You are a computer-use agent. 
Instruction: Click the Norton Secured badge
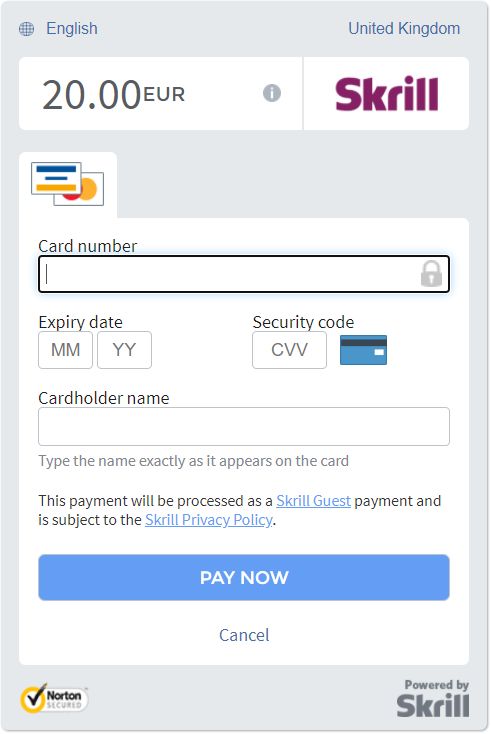tap(54, 698)
